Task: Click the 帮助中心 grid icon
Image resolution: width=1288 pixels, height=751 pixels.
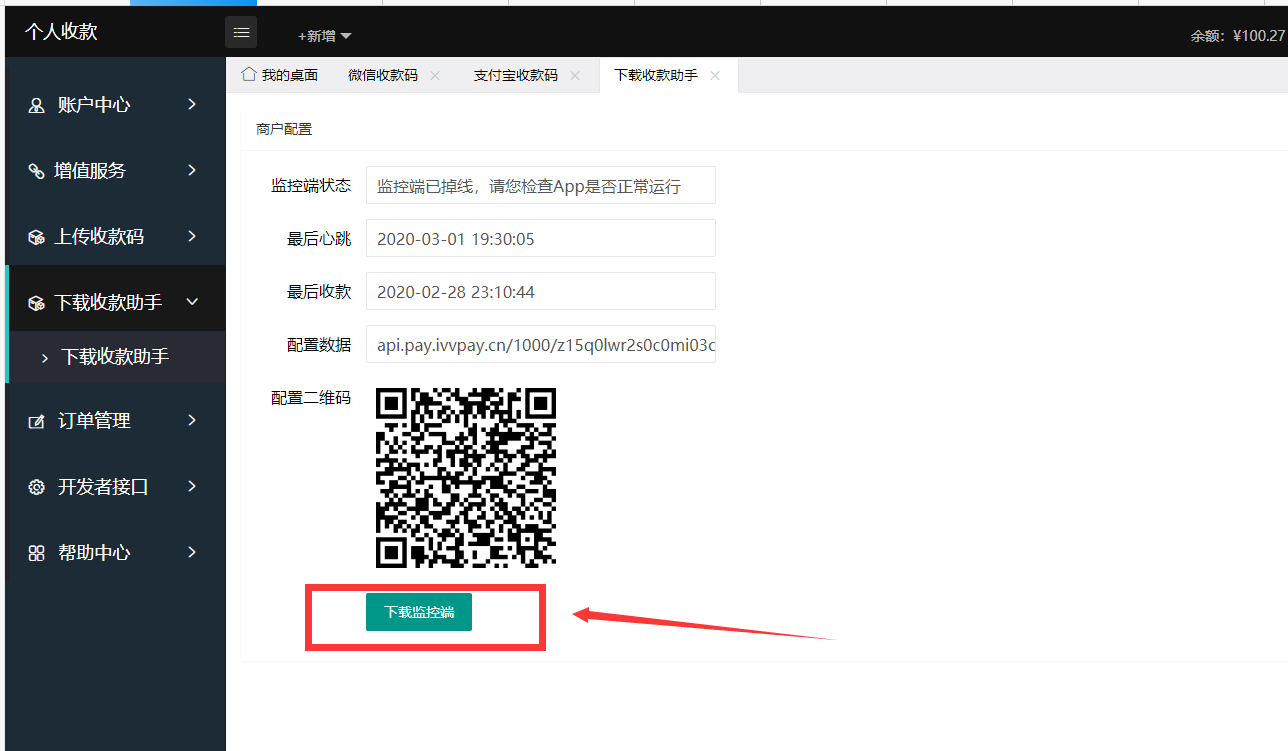Action: tap(37, 553)
